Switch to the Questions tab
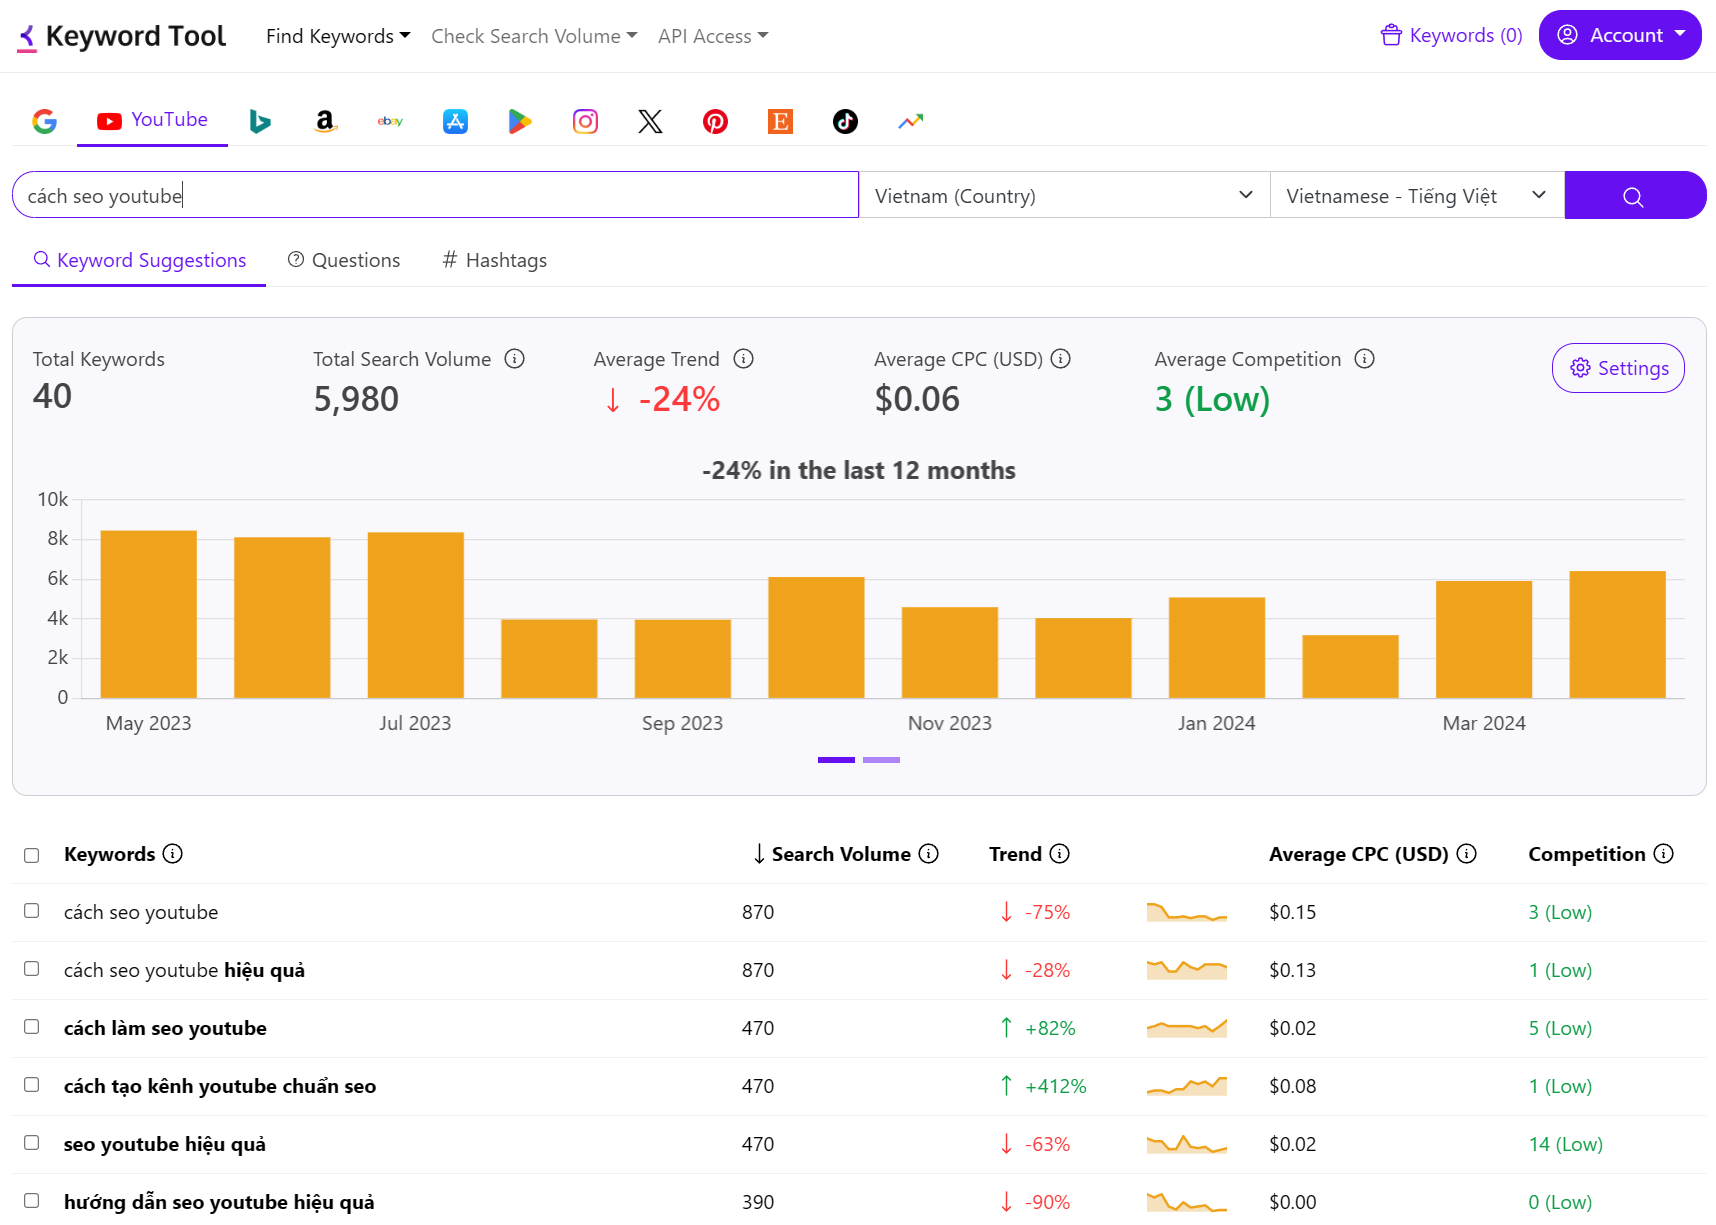Screen dimensions: 1716x1225 click(x=344, y=260)
